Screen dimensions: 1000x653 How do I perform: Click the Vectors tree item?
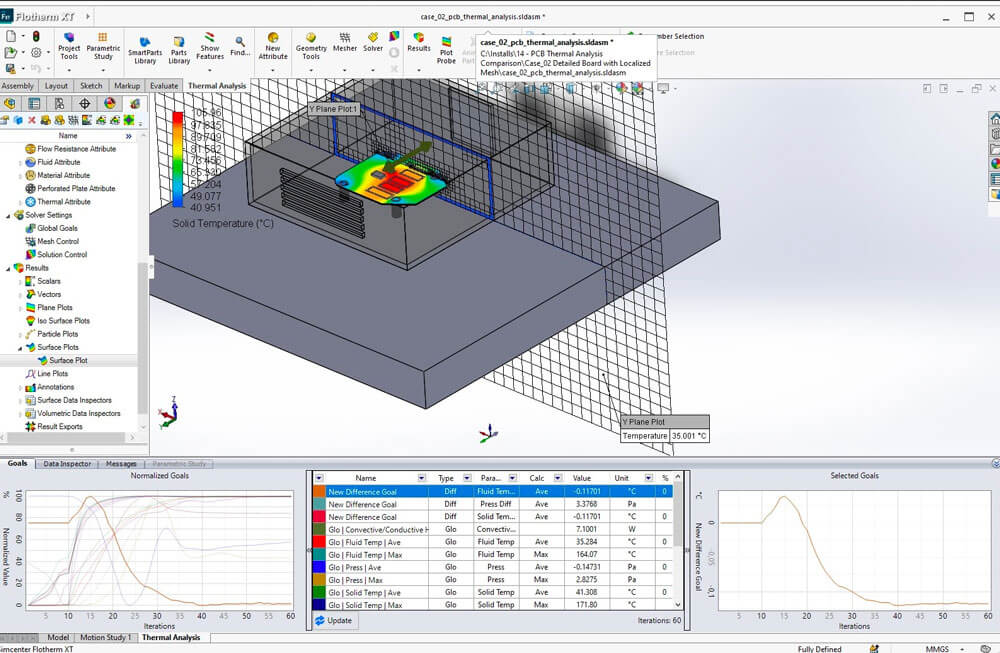pyautogui.click(x=43, y=295)
